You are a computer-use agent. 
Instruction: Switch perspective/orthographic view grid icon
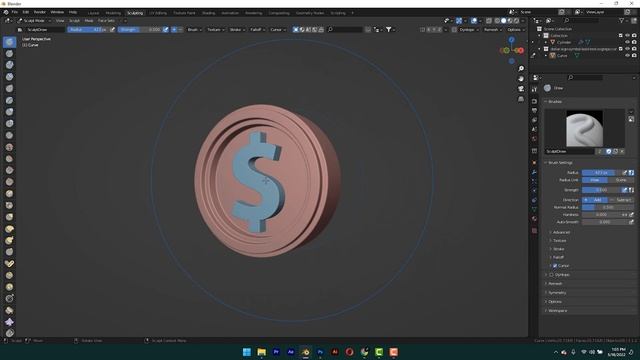coord(521,99)
